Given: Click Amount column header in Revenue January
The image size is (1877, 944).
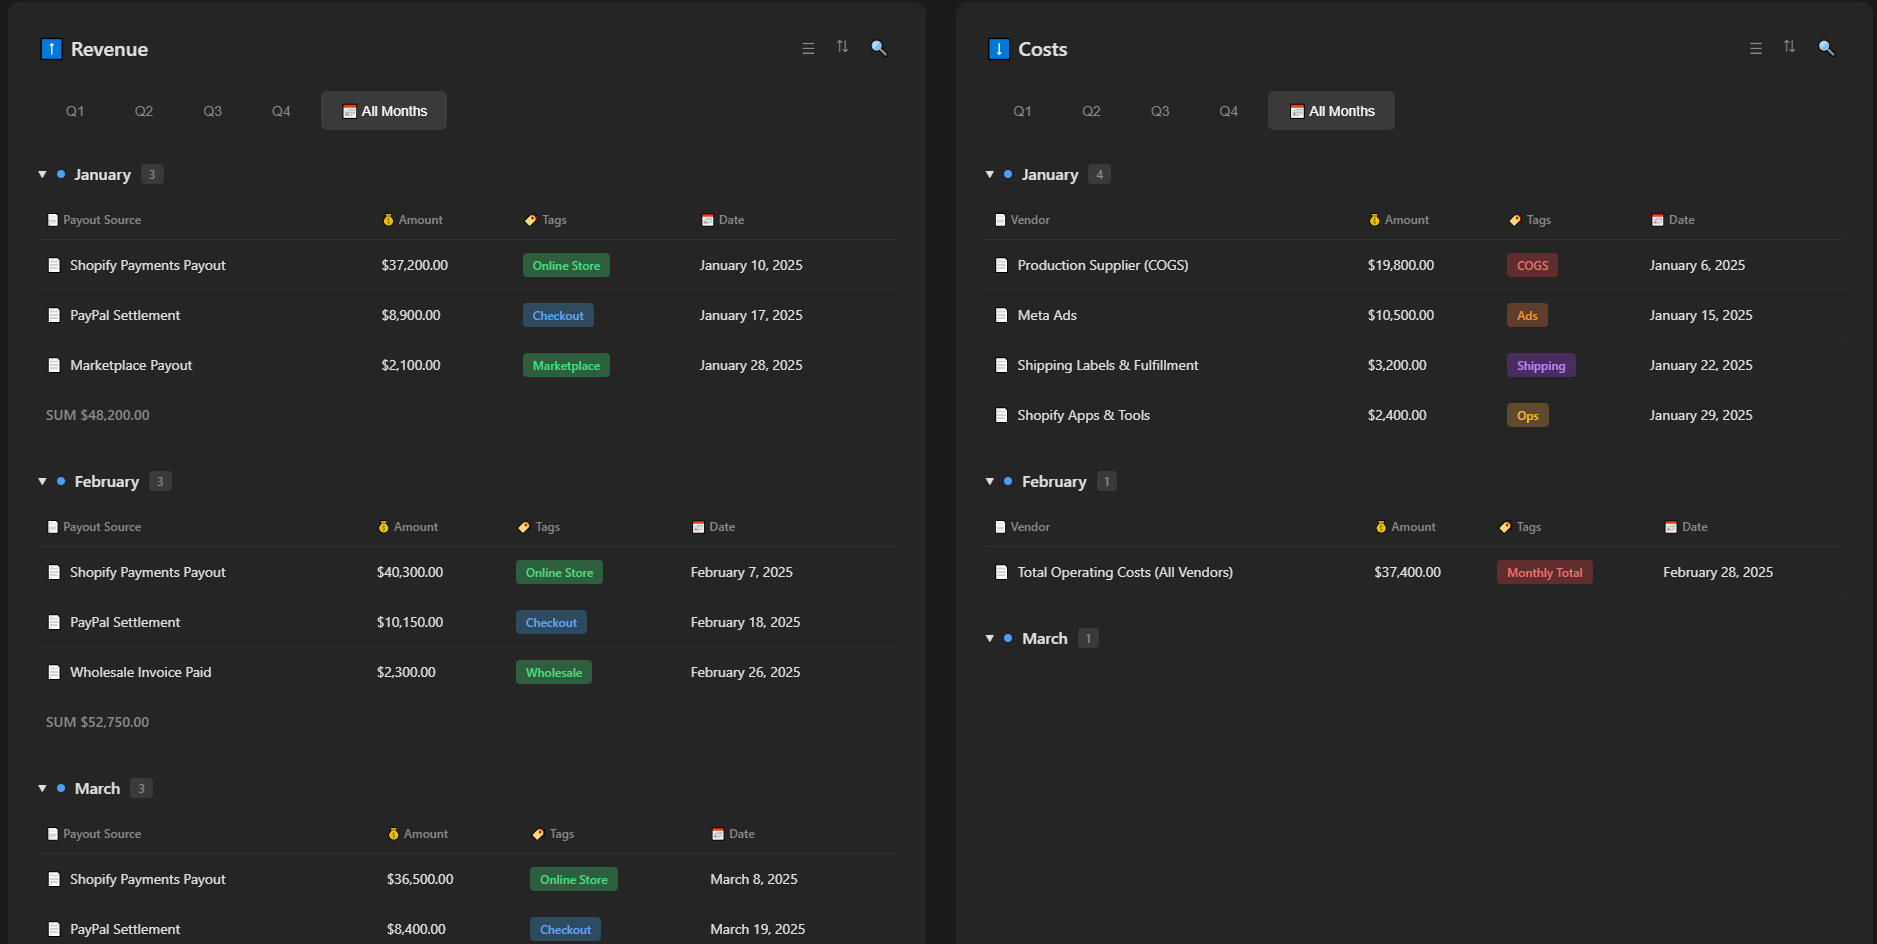Looking at the screenshot, I should pos(412,220).
